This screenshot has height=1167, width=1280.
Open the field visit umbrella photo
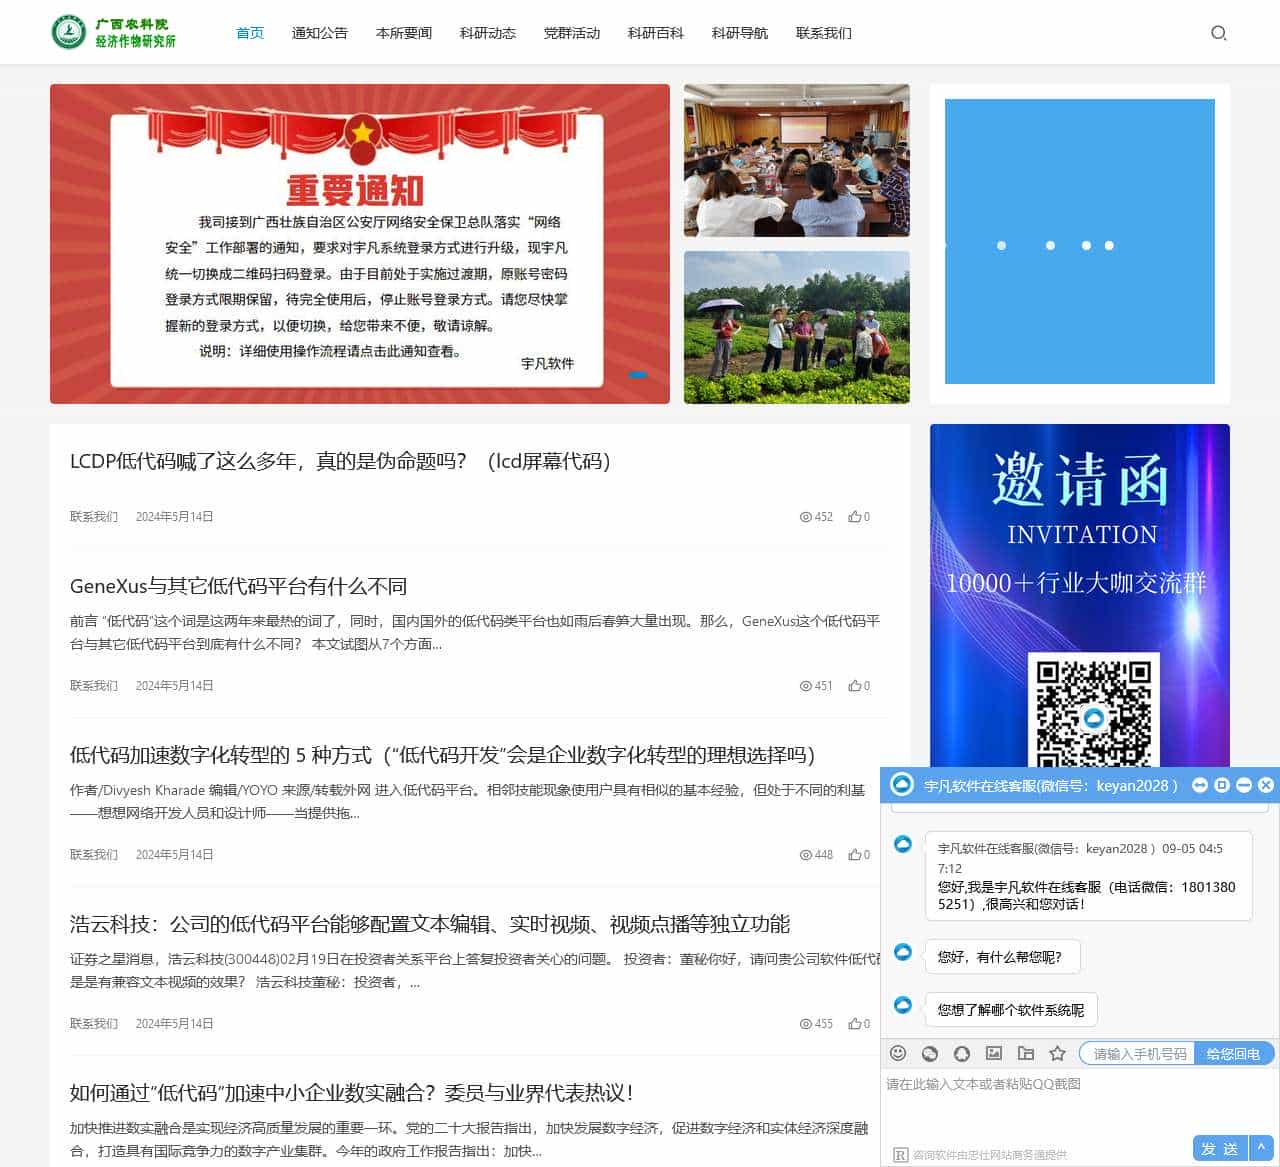(x=797, y=327)
